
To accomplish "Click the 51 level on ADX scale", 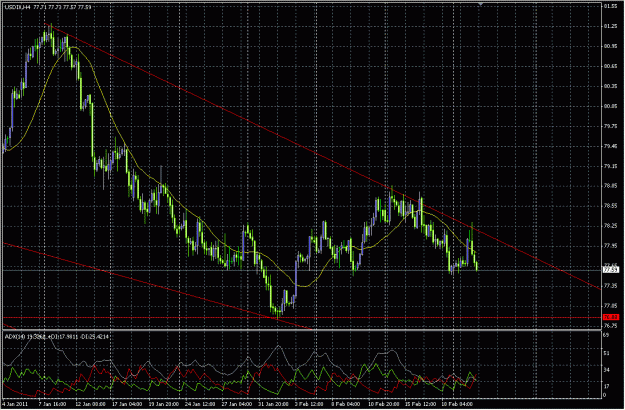I will coord(606,353).
